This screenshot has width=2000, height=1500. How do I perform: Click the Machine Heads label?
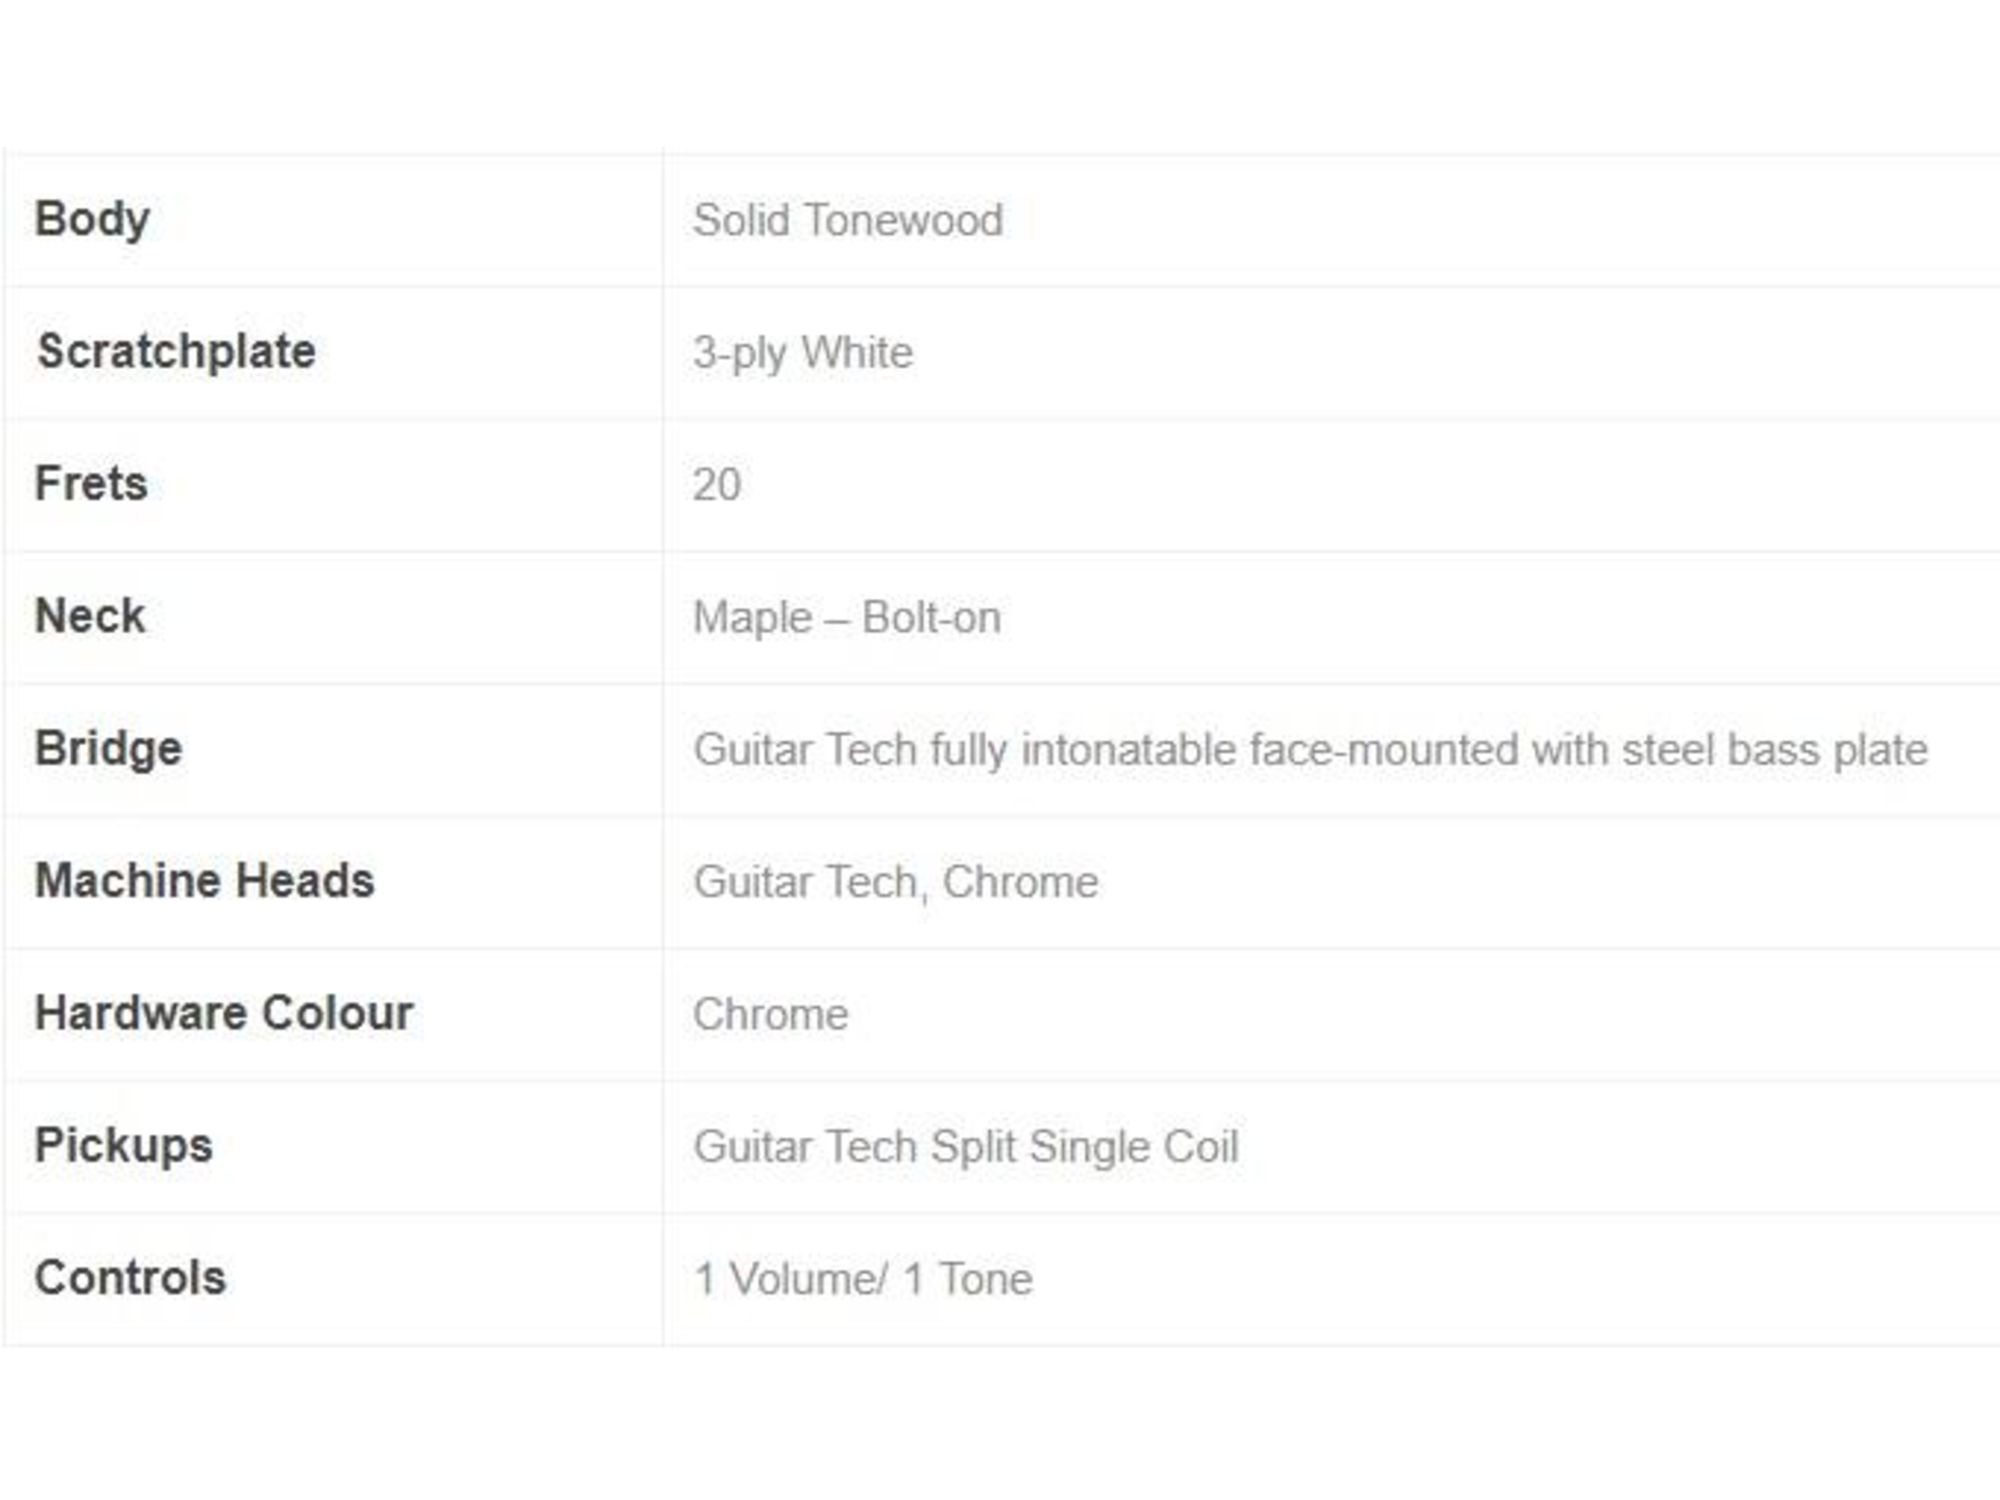point(204,881)
